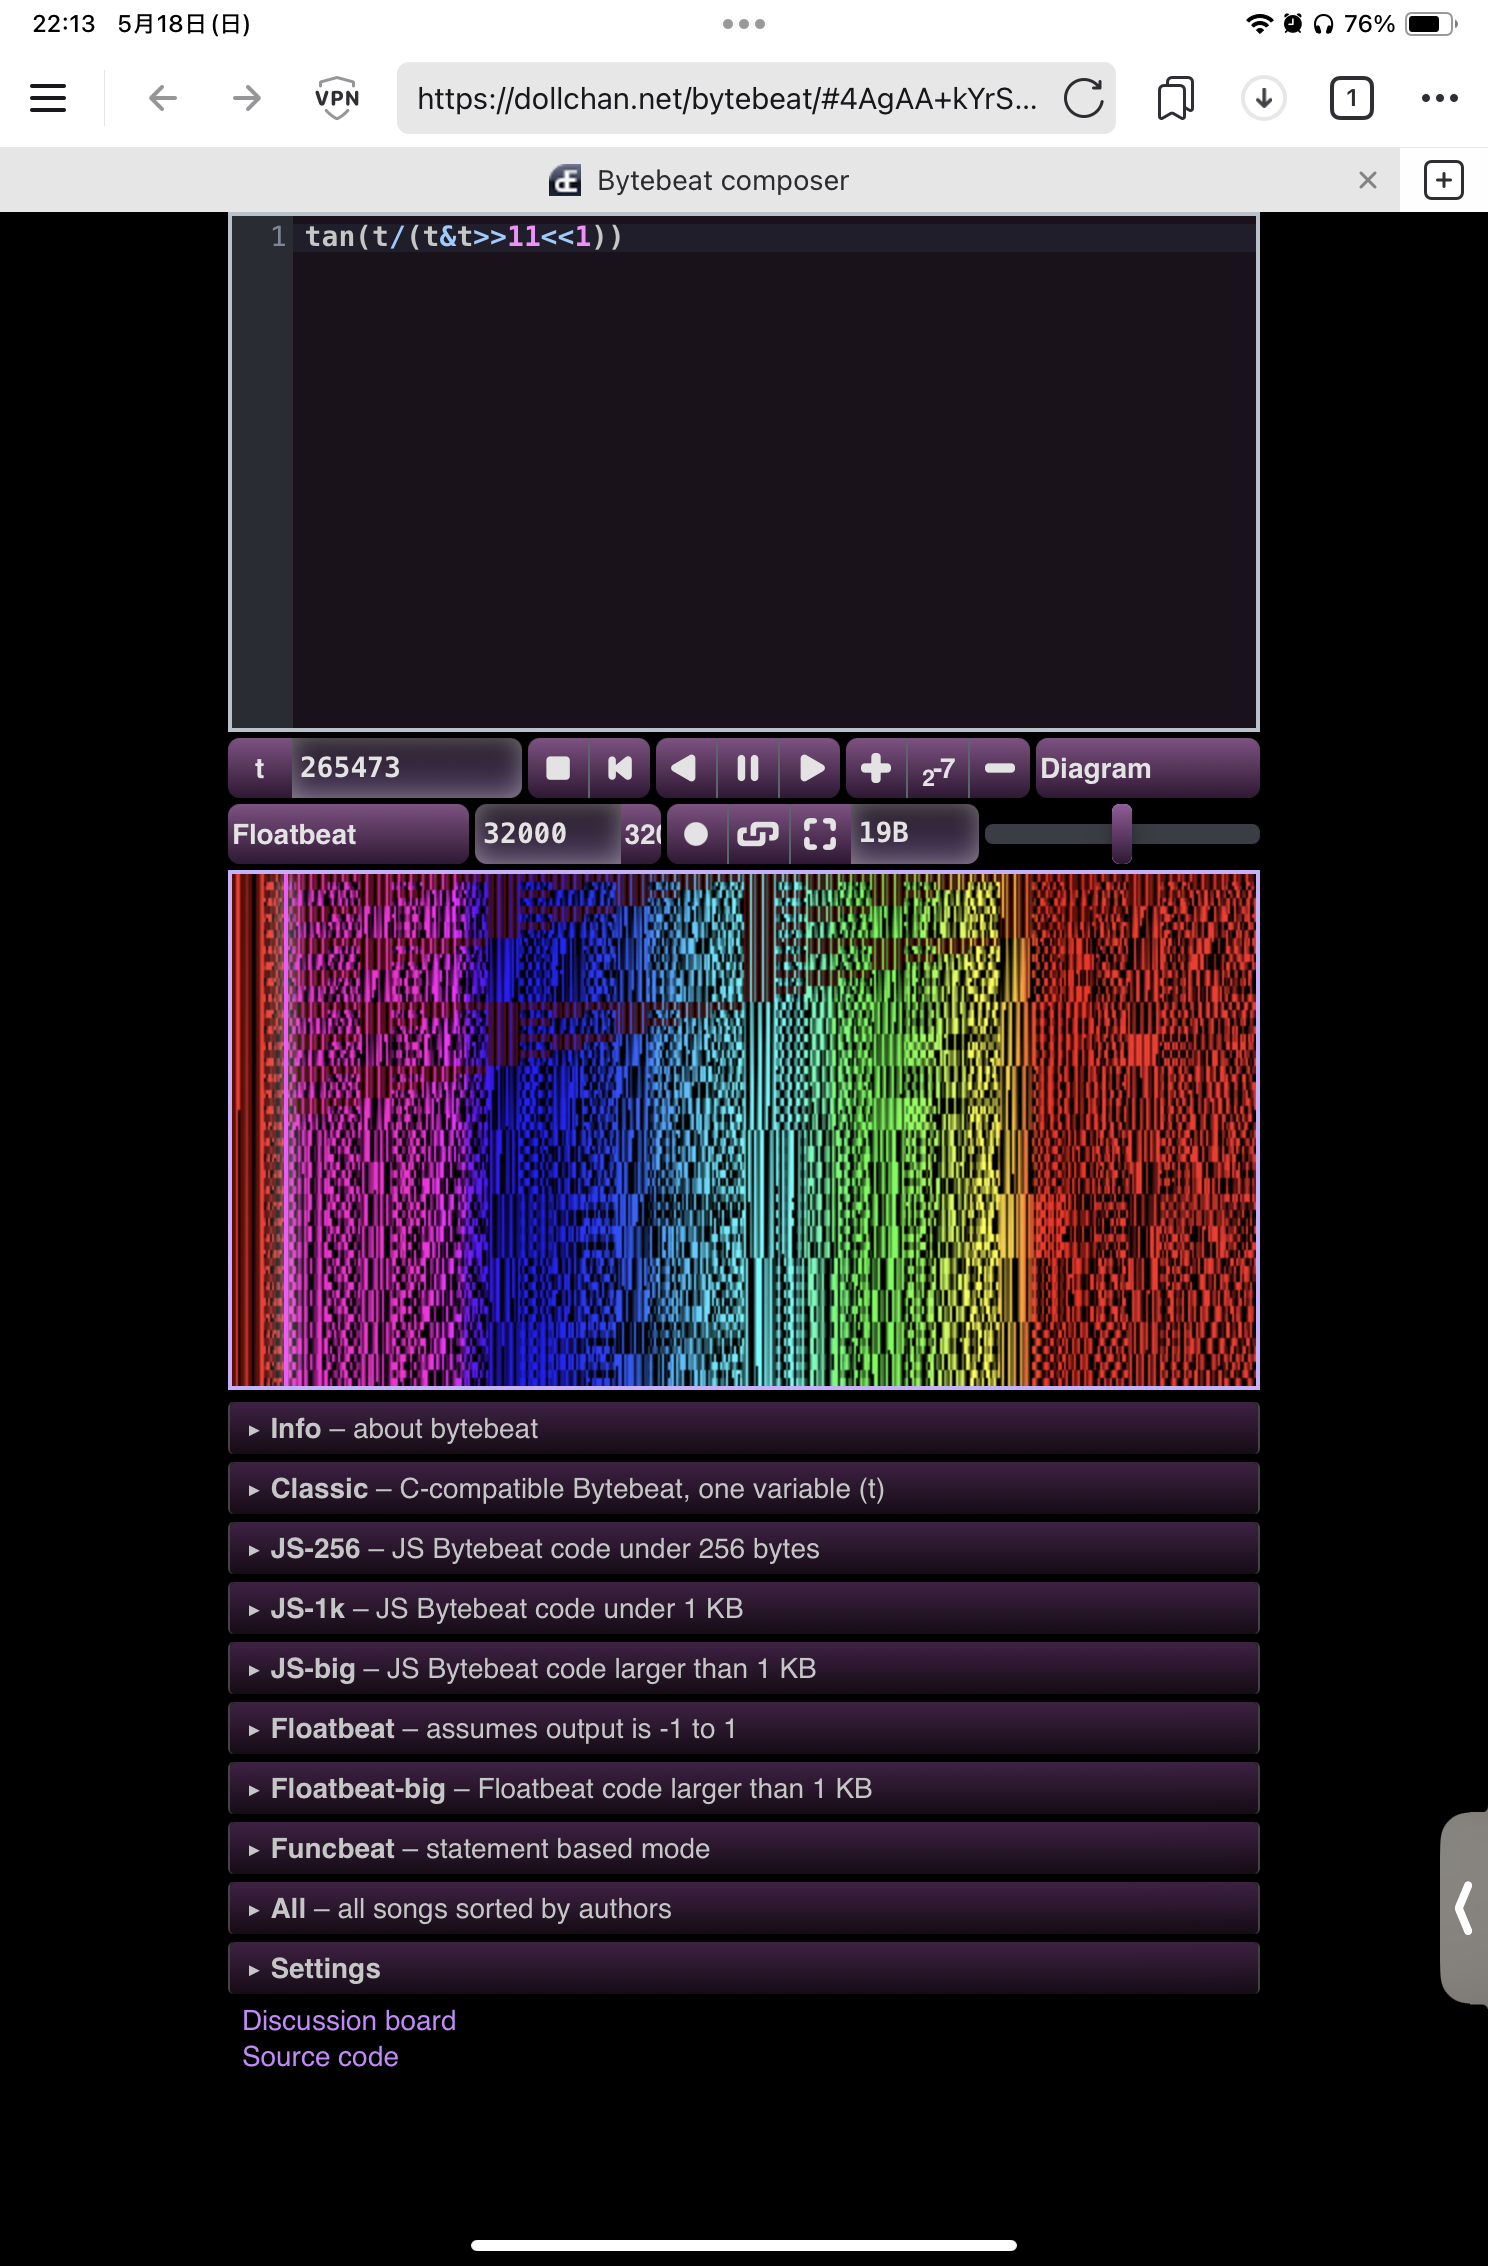1488x2266 pixels.
Task: Open the Floatbeat mode dropdown
Action: [x=348, y=834]
